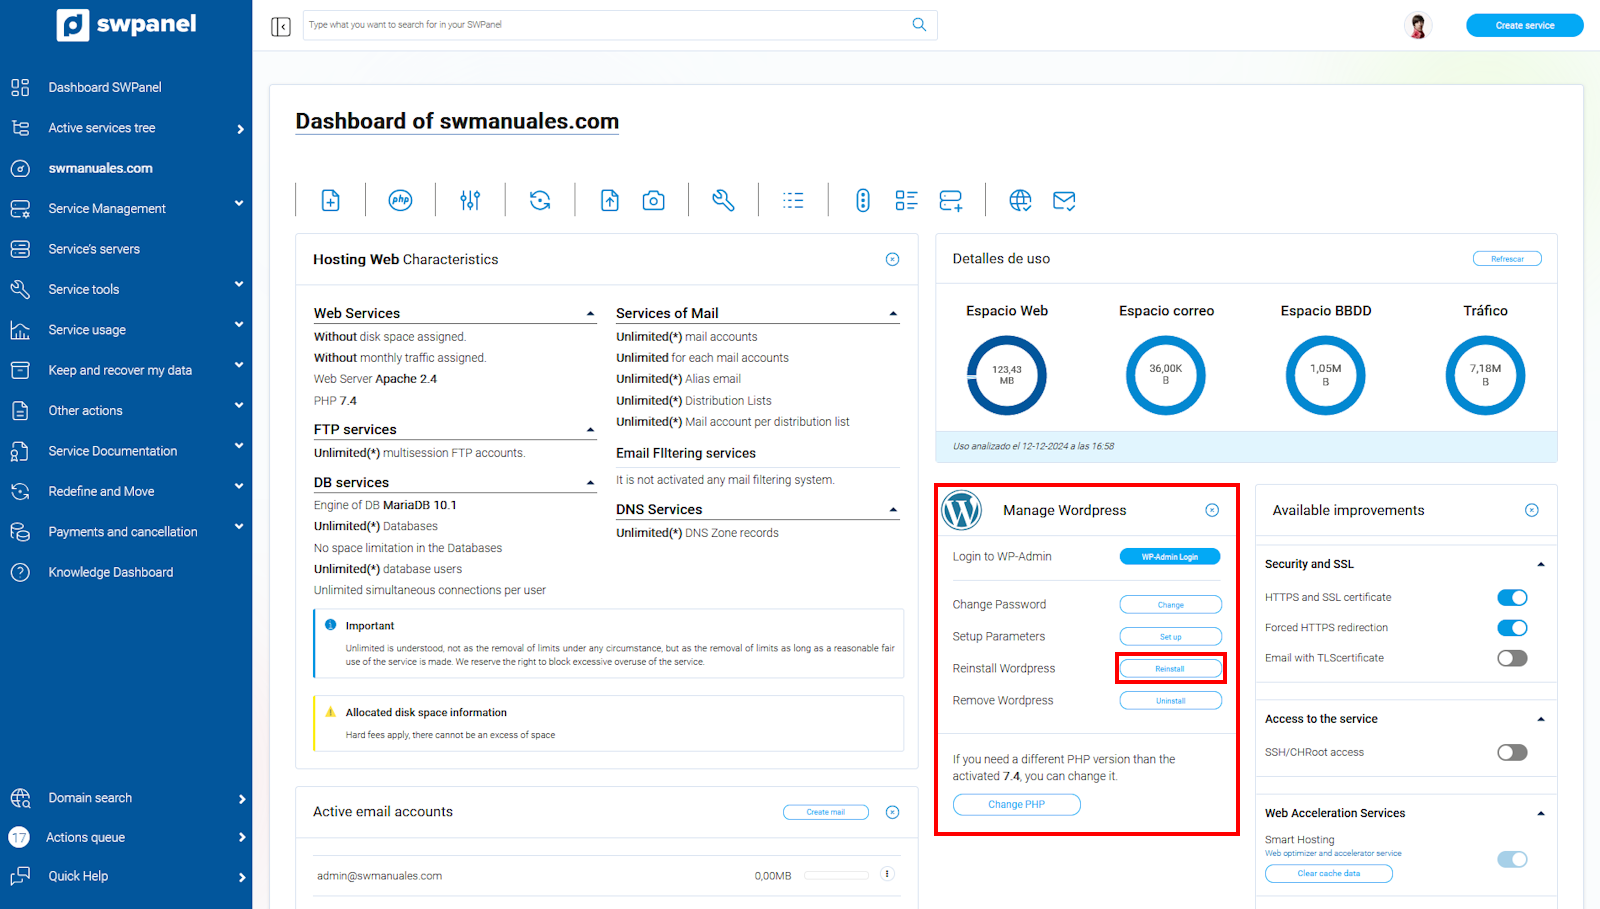Click the wrench tools toolbar icon
This screenshot has width=1600, height=909.
click(x=723, y=200)
